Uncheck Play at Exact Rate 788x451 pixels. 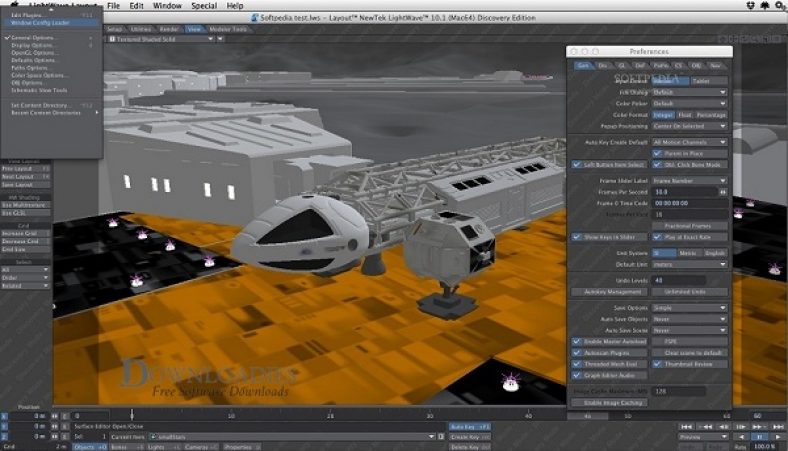[657, 237]
